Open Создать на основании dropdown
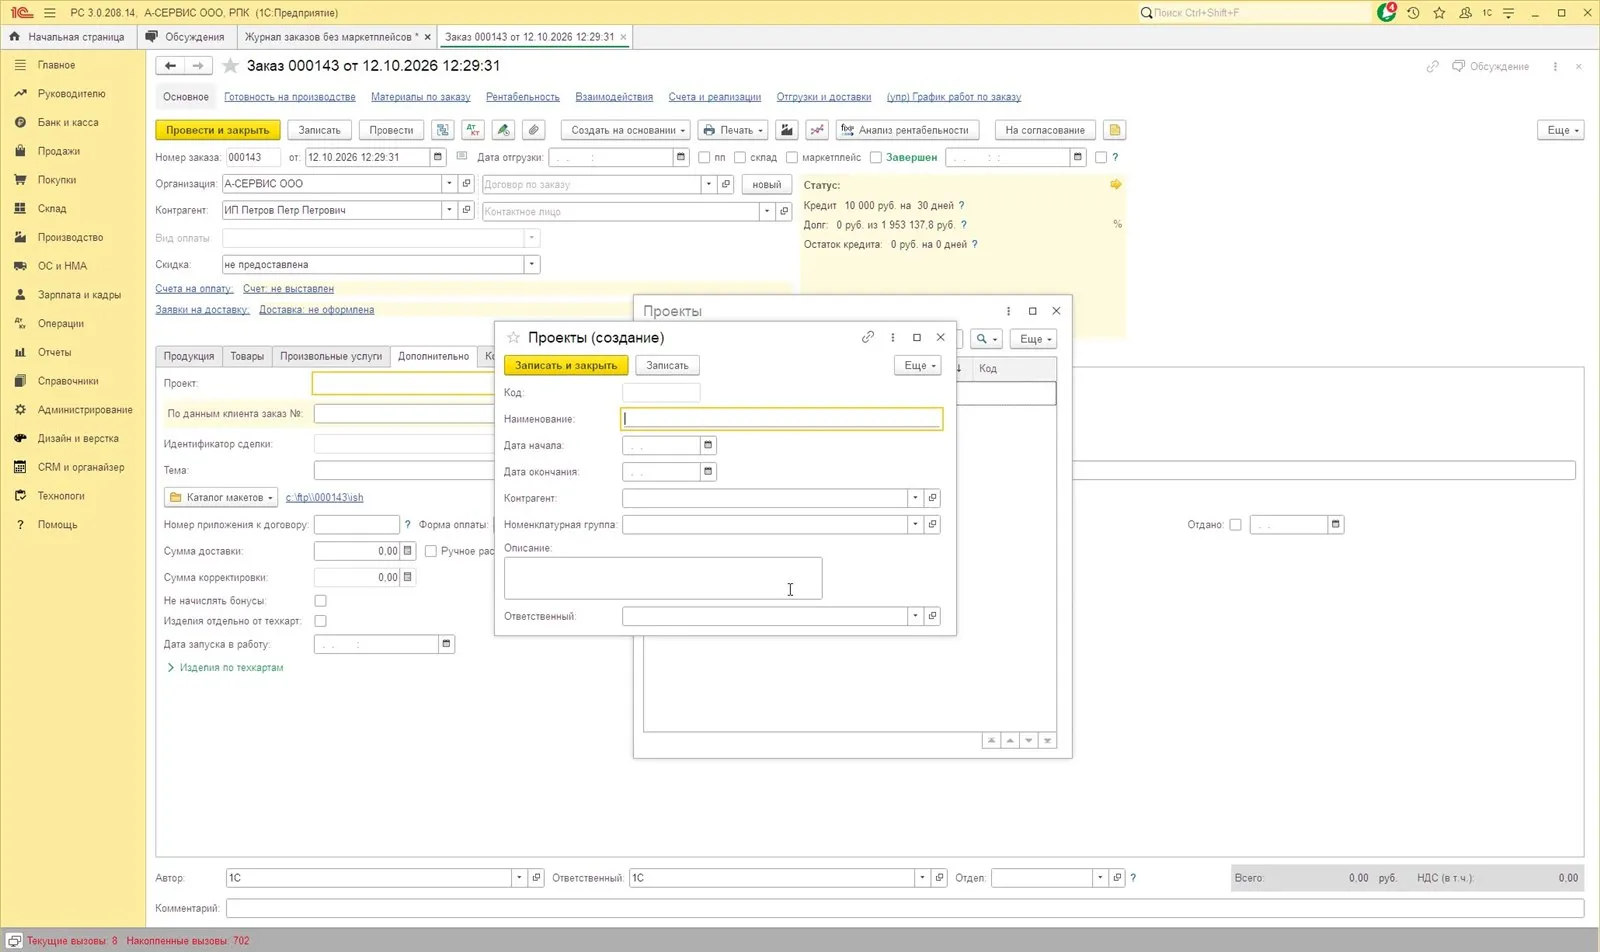The width and height of the screenshot is (1600, 952). (627, 130)
